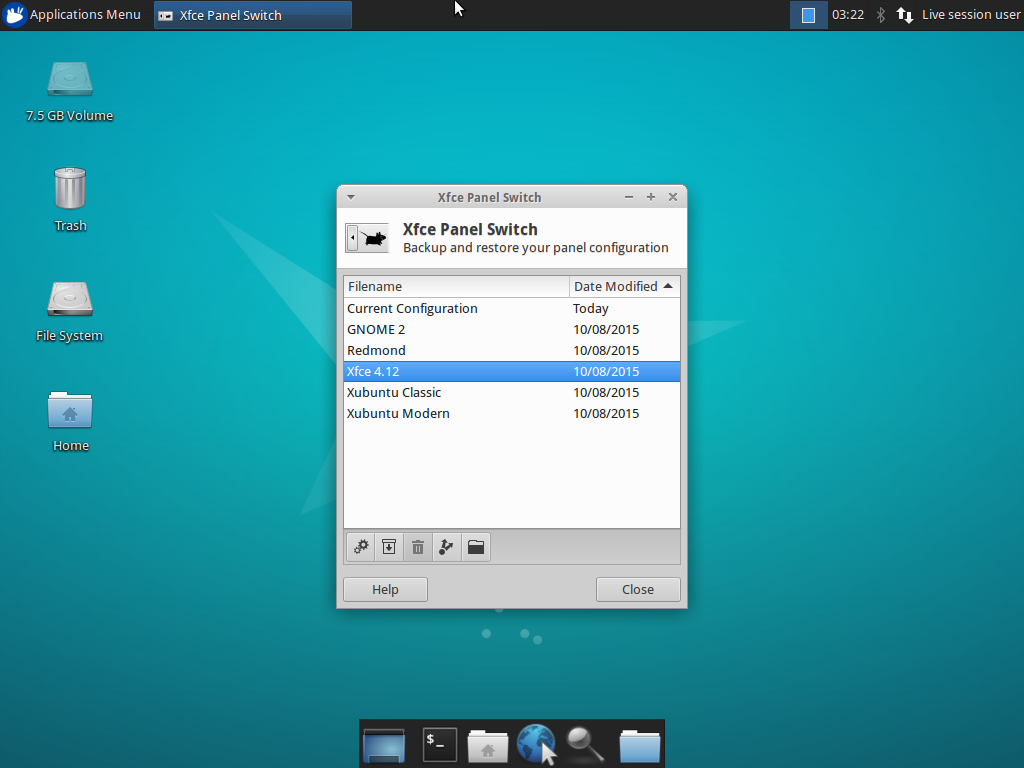Open the web browser from the dock
The height and width of the screenshot is (768, 1024).
536,743
